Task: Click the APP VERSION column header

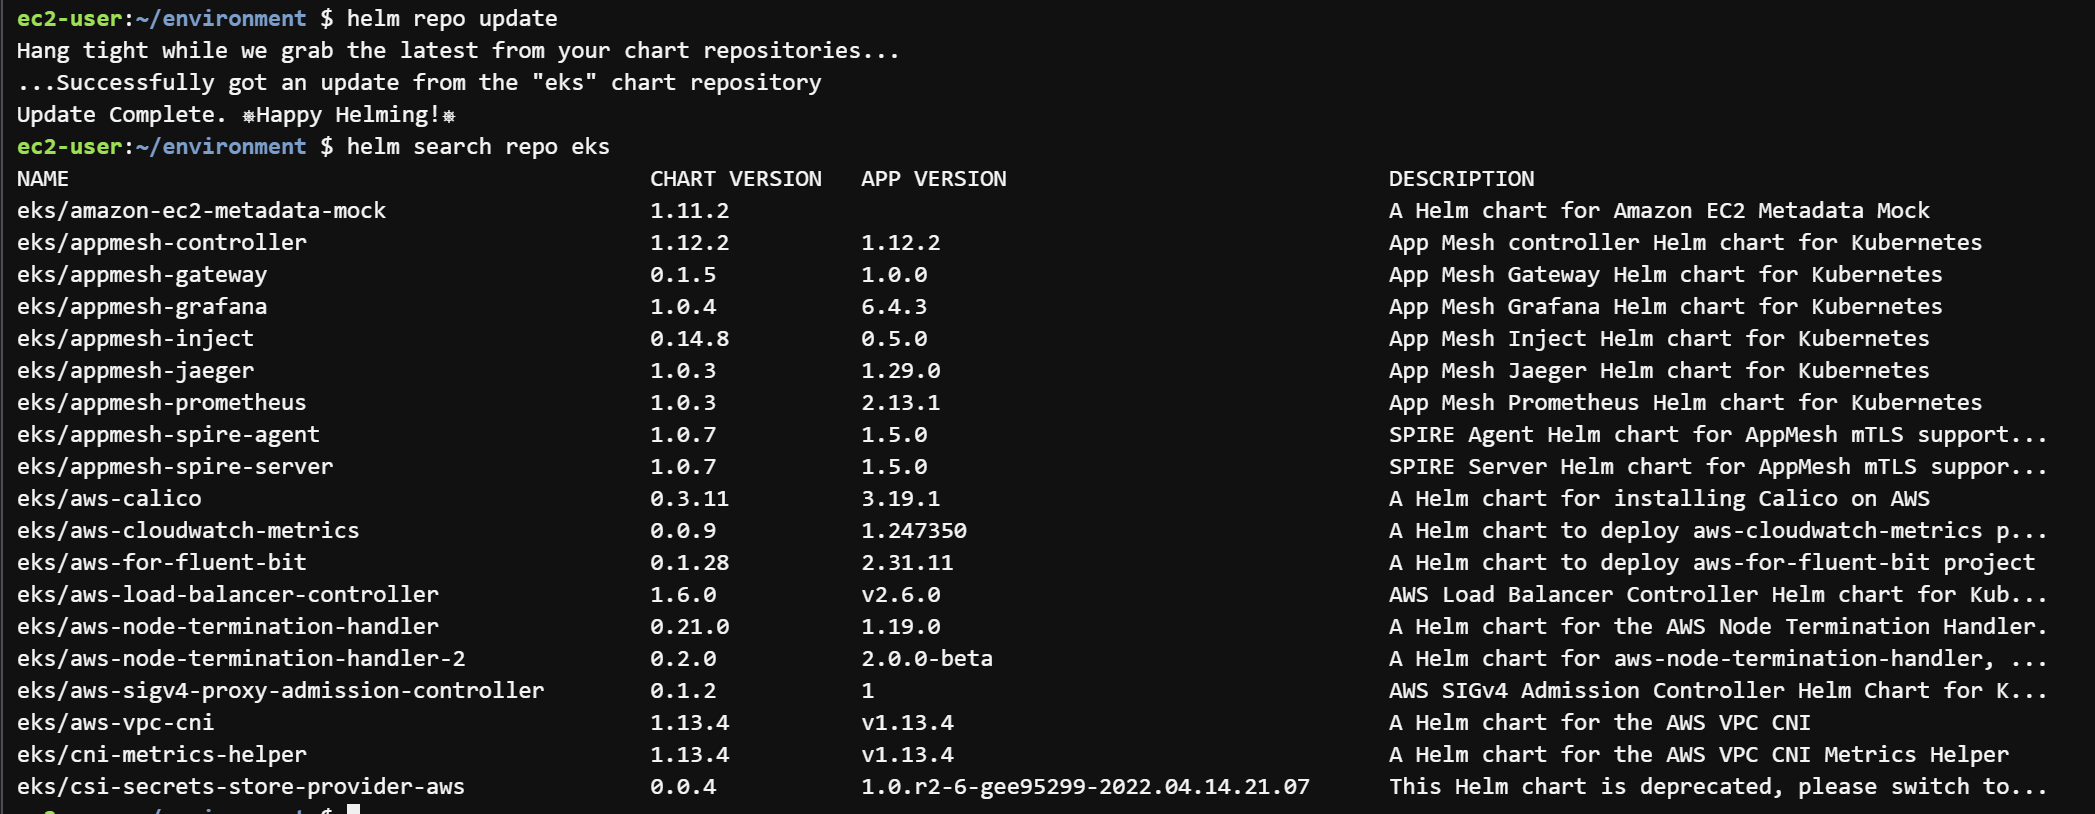Action: 934,179
